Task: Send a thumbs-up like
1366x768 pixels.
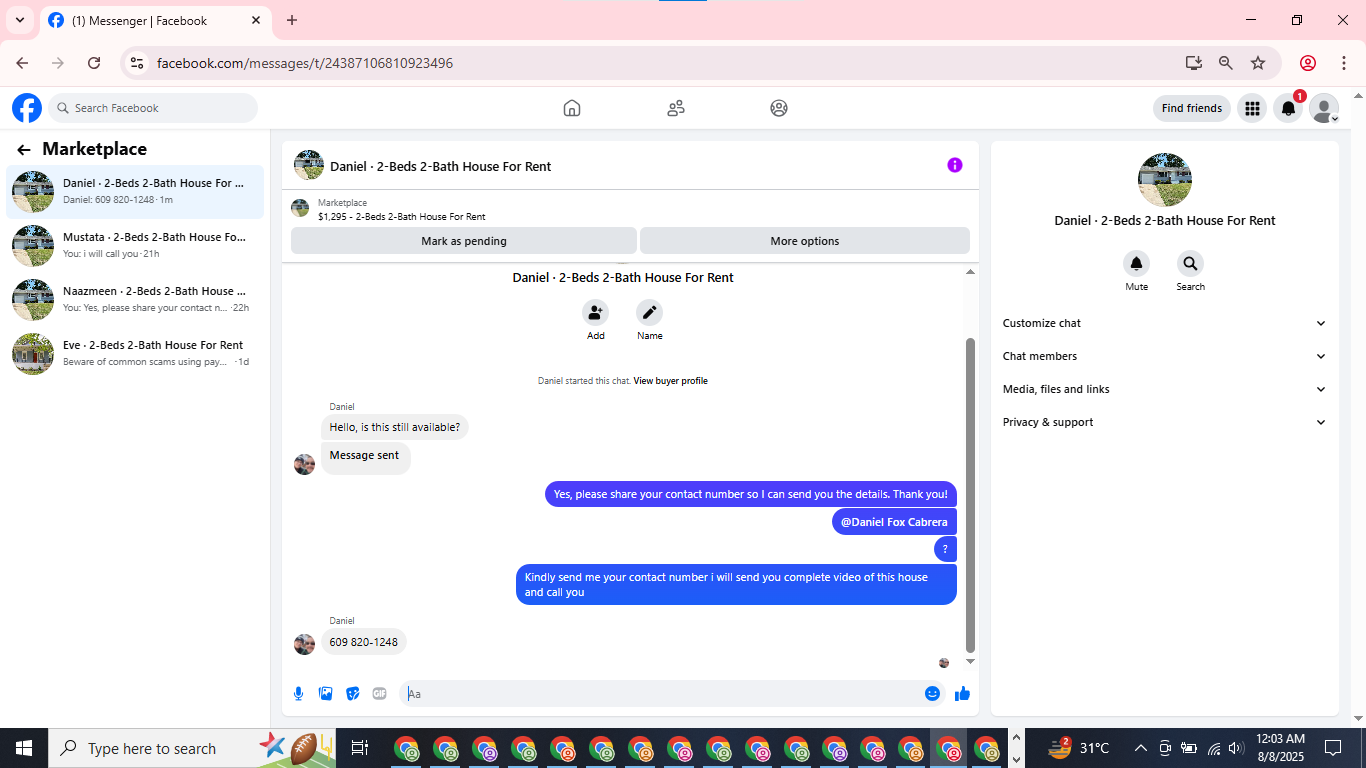Action: (962, 693)
